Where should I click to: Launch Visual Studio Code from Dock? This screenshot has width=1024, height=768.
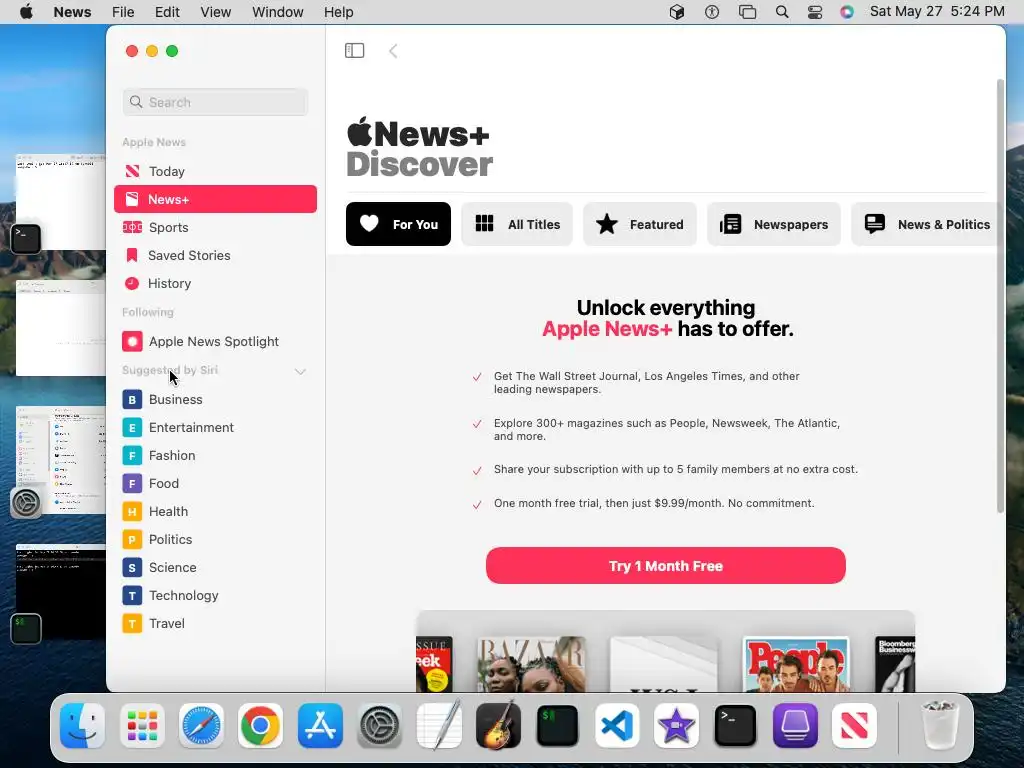617,726
